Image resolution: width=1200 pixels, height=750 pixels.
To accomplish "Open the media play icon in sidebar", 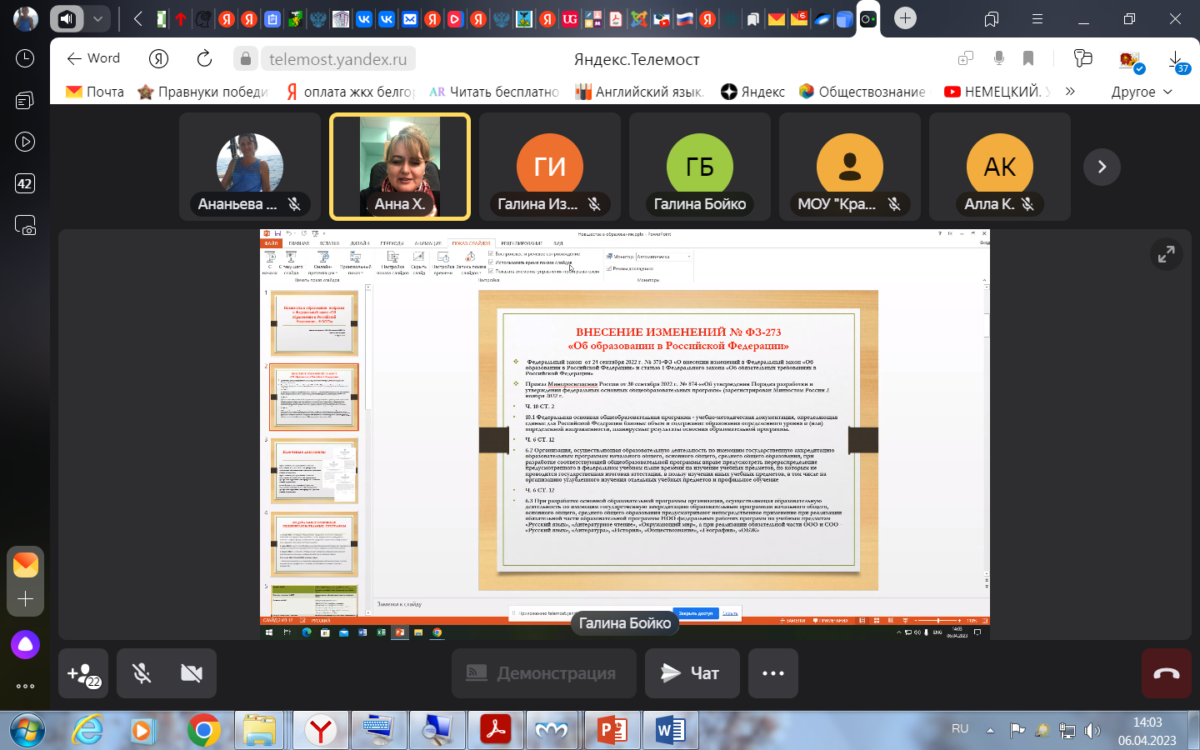I will [25, 142].
